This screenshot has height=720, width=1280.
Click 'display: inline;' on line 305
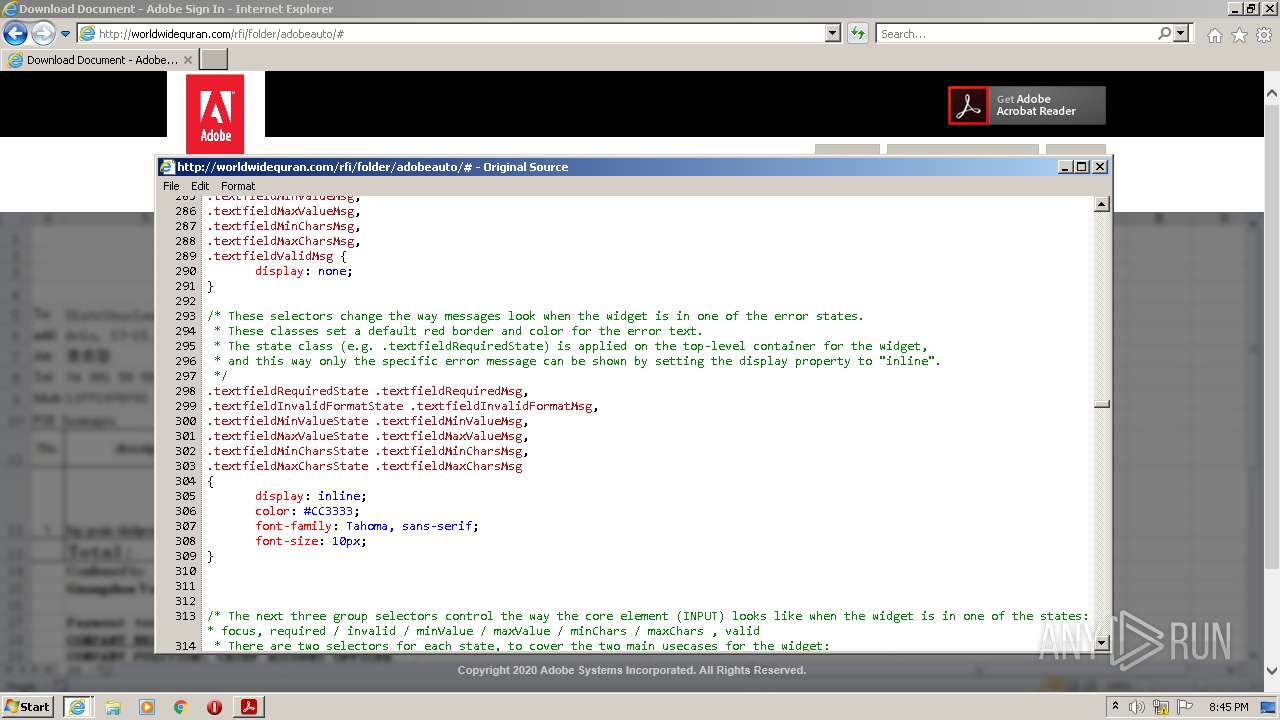click(311, 496)
